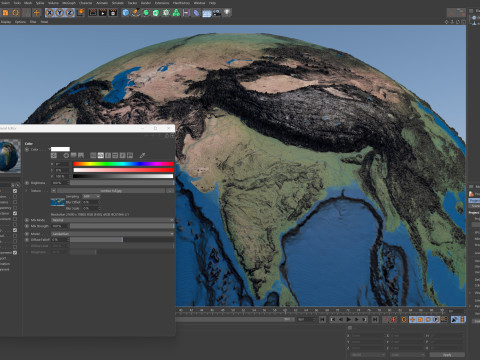Click the Floor grid icon in toolbar

click(x=207, y=13)
